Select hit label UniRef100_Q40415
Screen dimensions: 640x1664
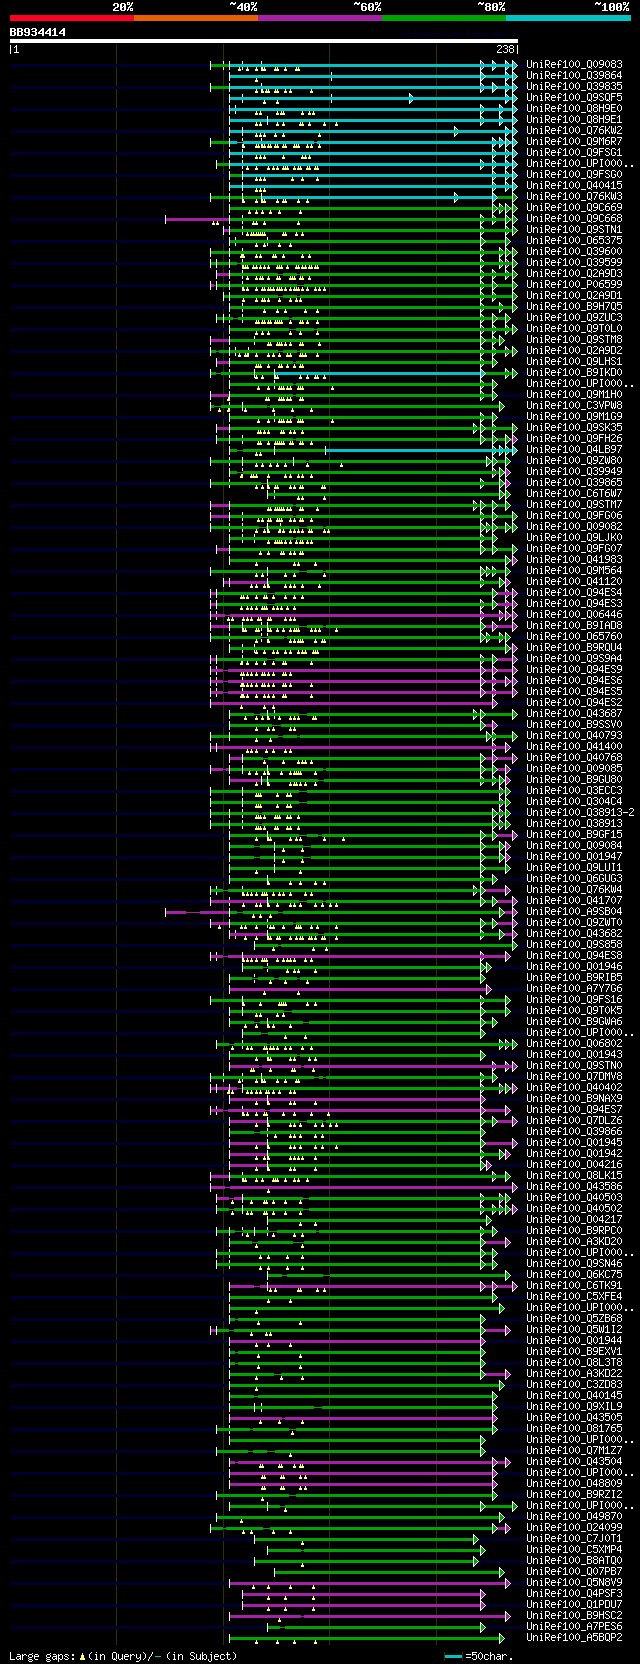click(x=574, y=185)
